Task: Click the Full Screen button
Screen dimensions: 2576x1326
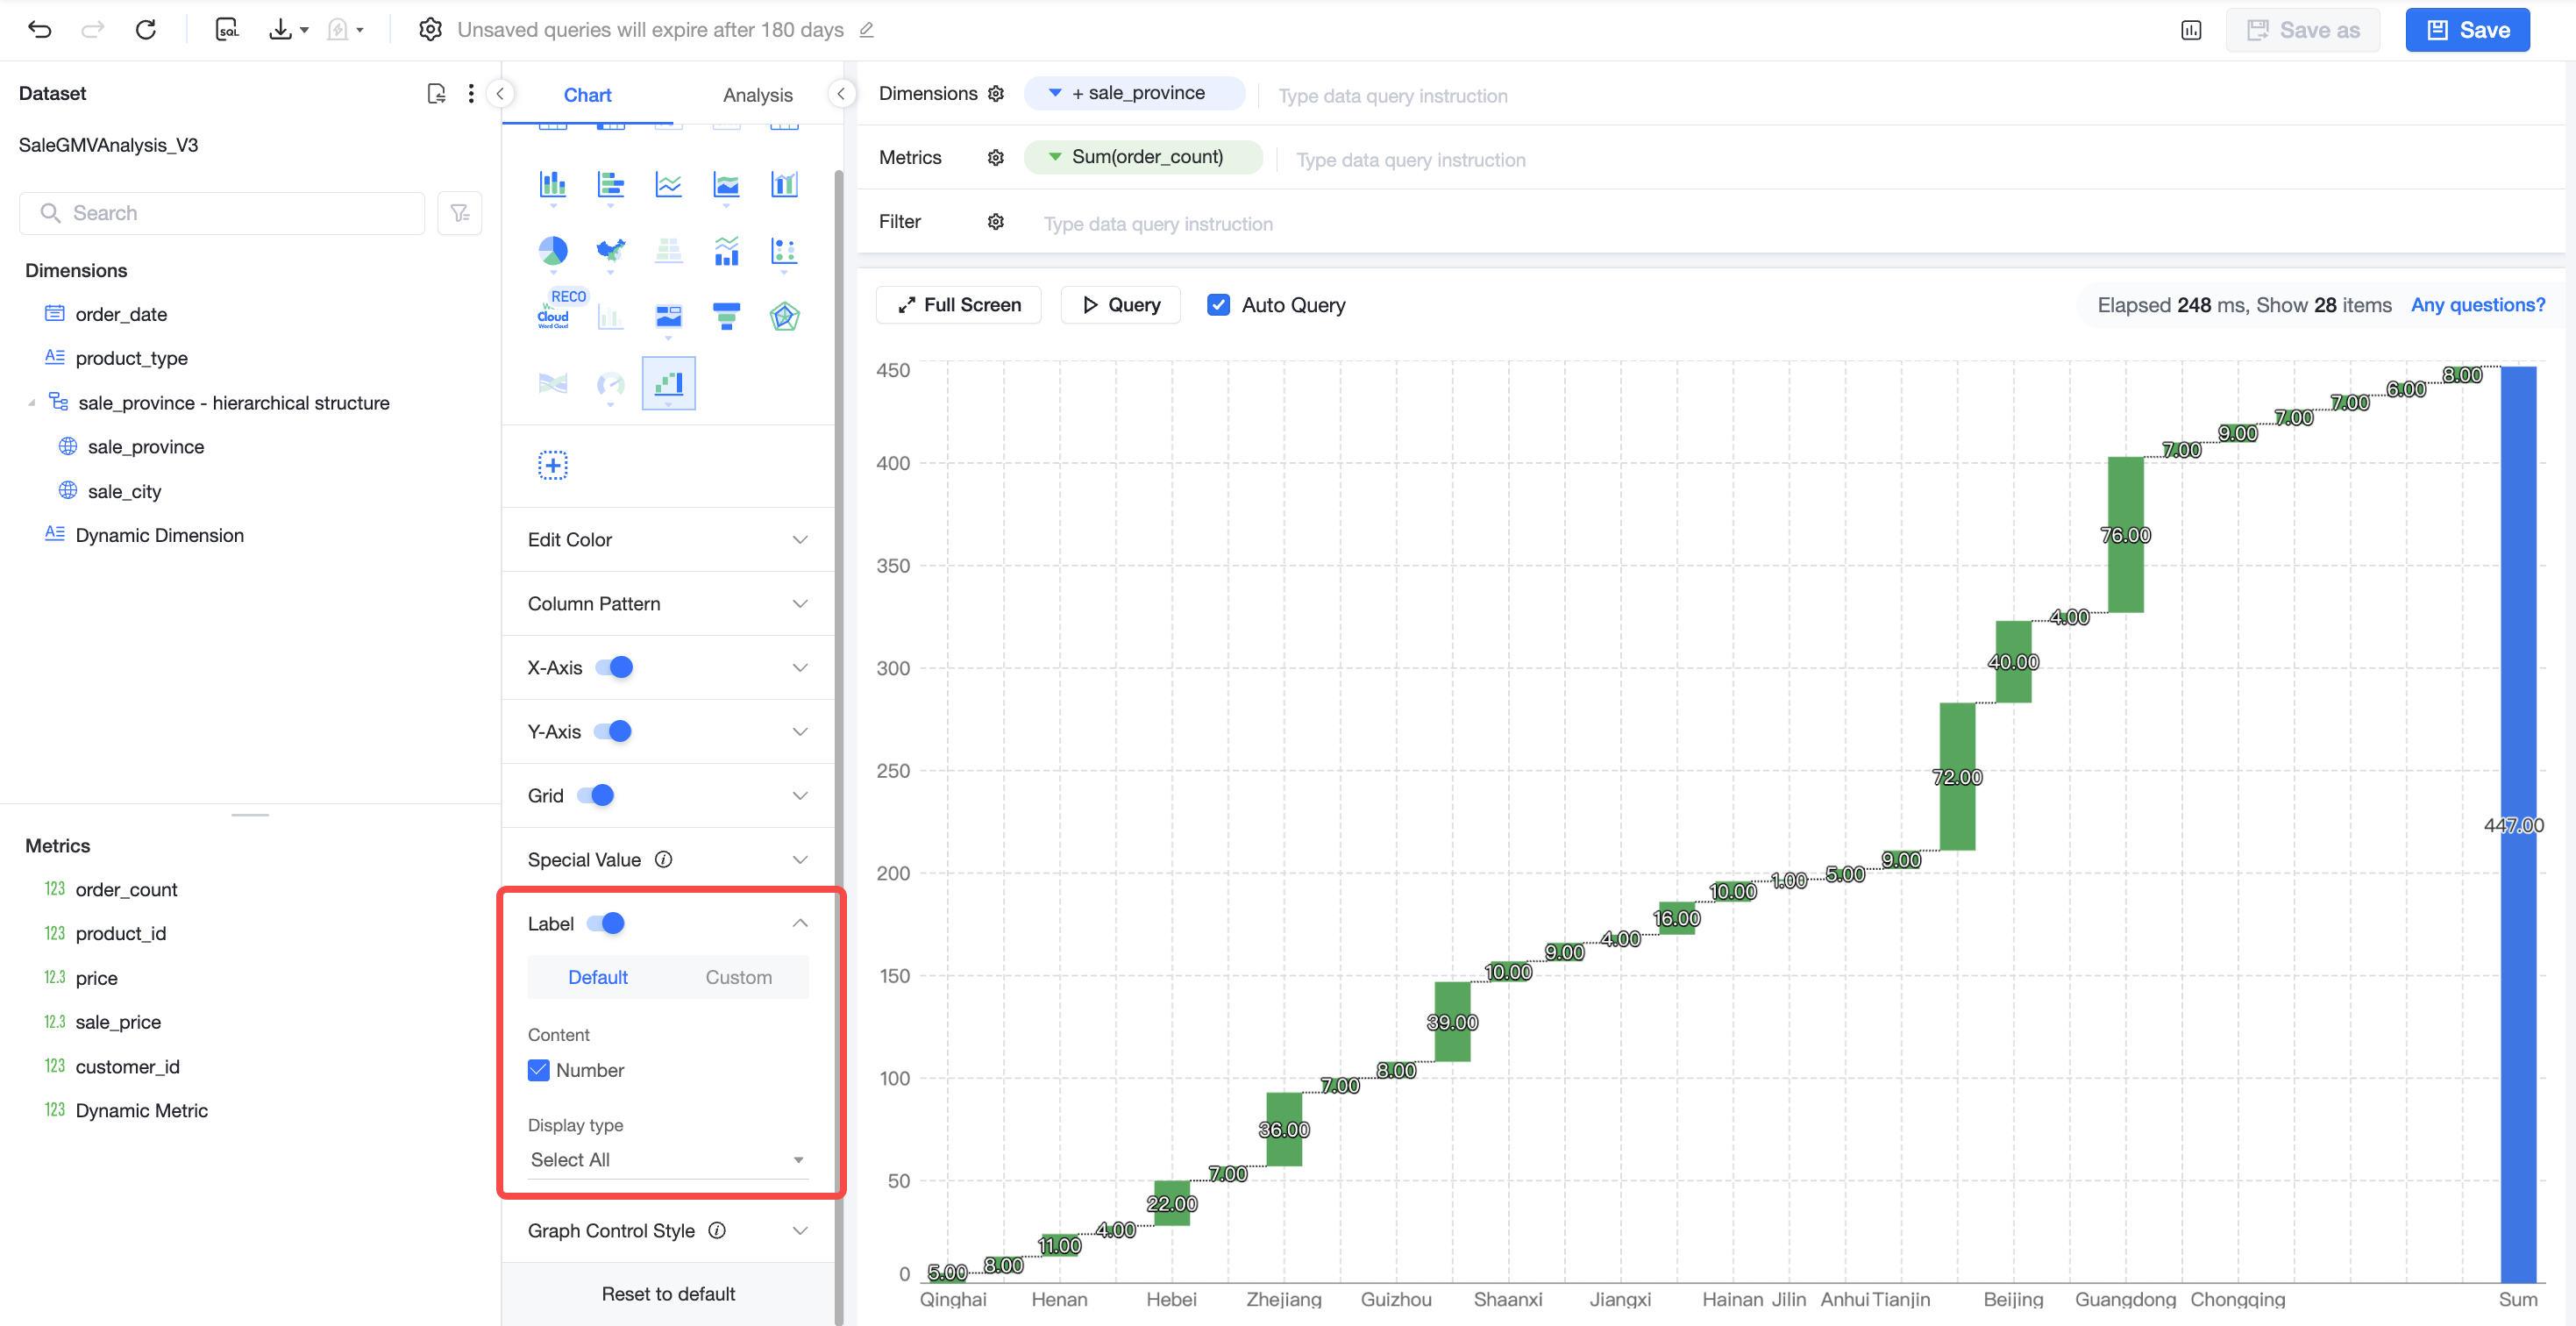Action: point(958,305)
